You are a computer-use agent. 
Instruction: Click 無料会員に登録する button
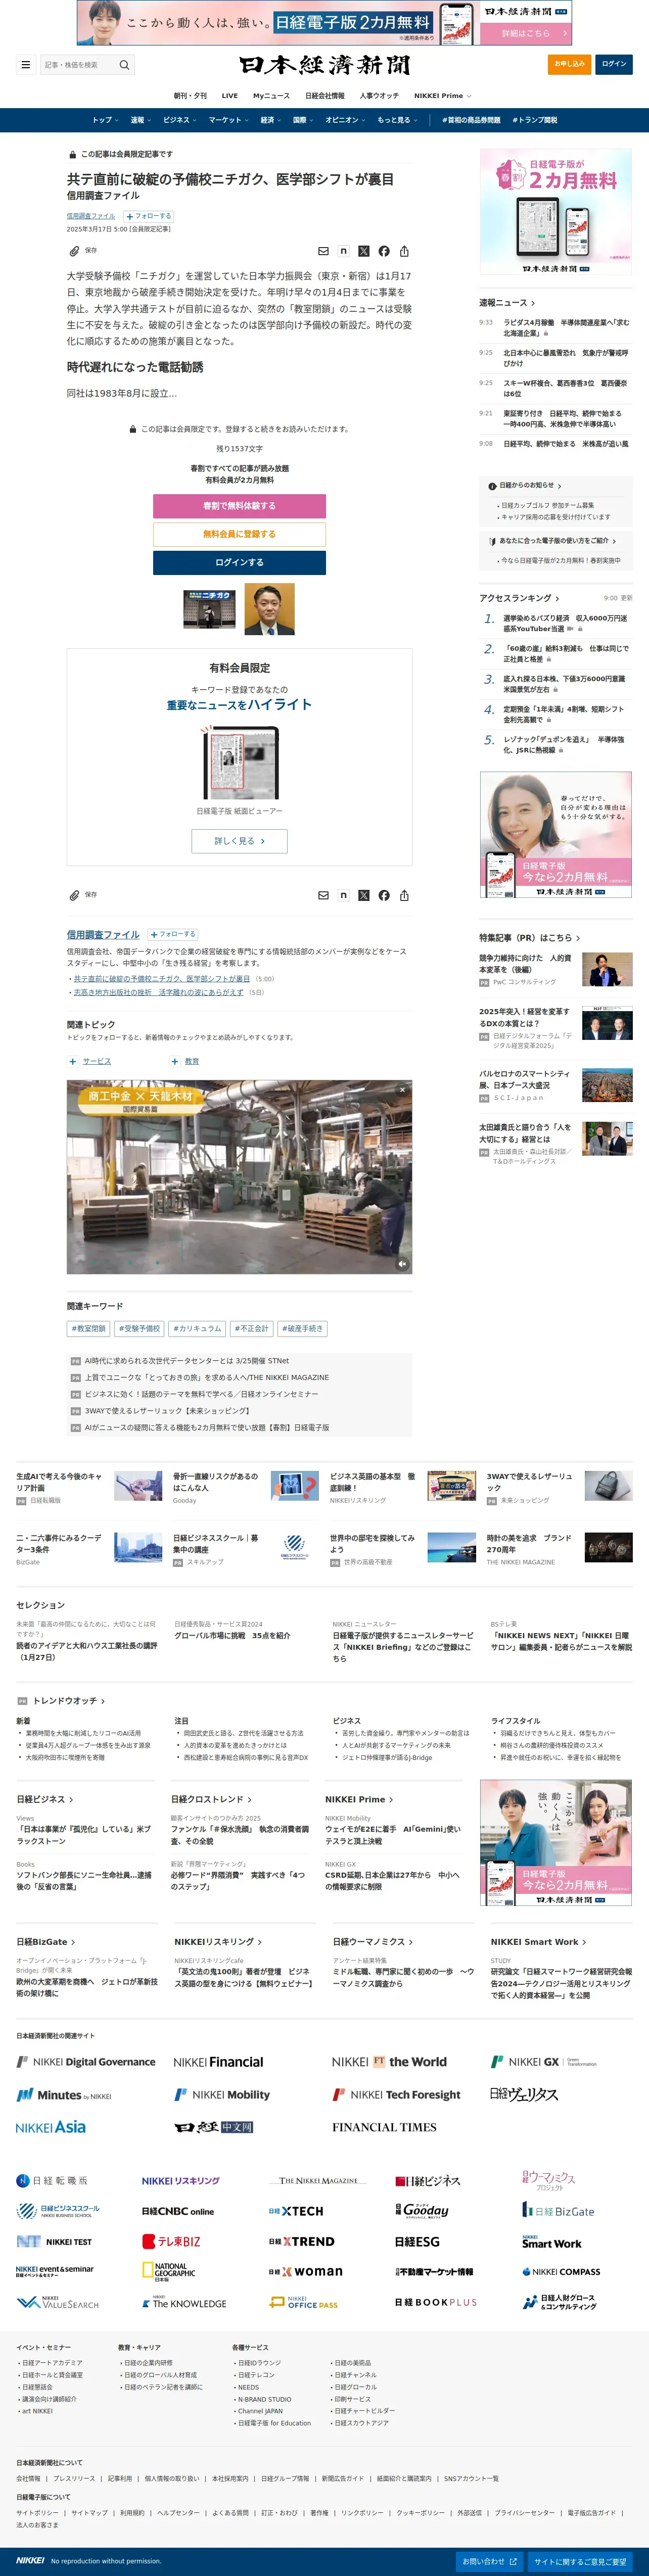(239, 534)
